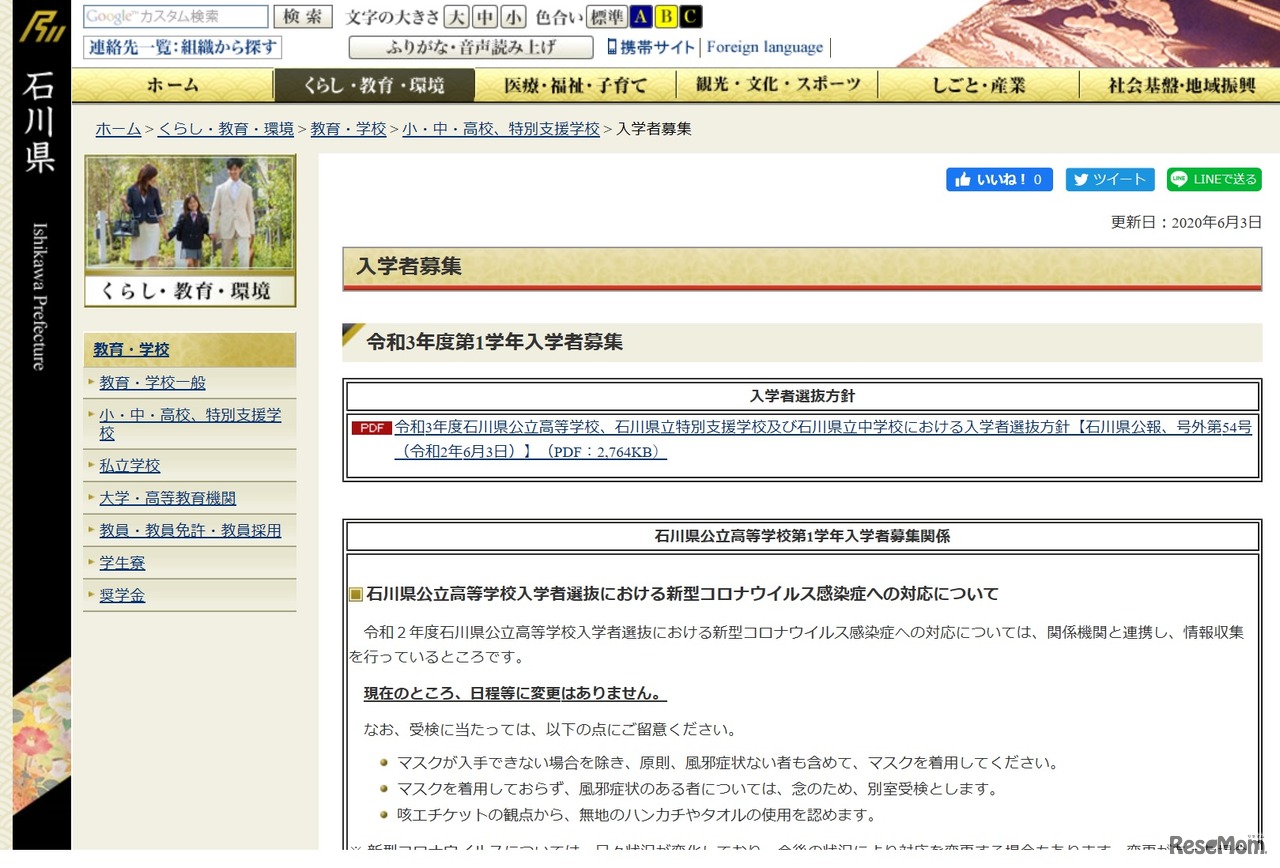This screenshot has height=868, width=1280.
Task: Pick the blue A color contrast swatch
Action: click(639, 17)
